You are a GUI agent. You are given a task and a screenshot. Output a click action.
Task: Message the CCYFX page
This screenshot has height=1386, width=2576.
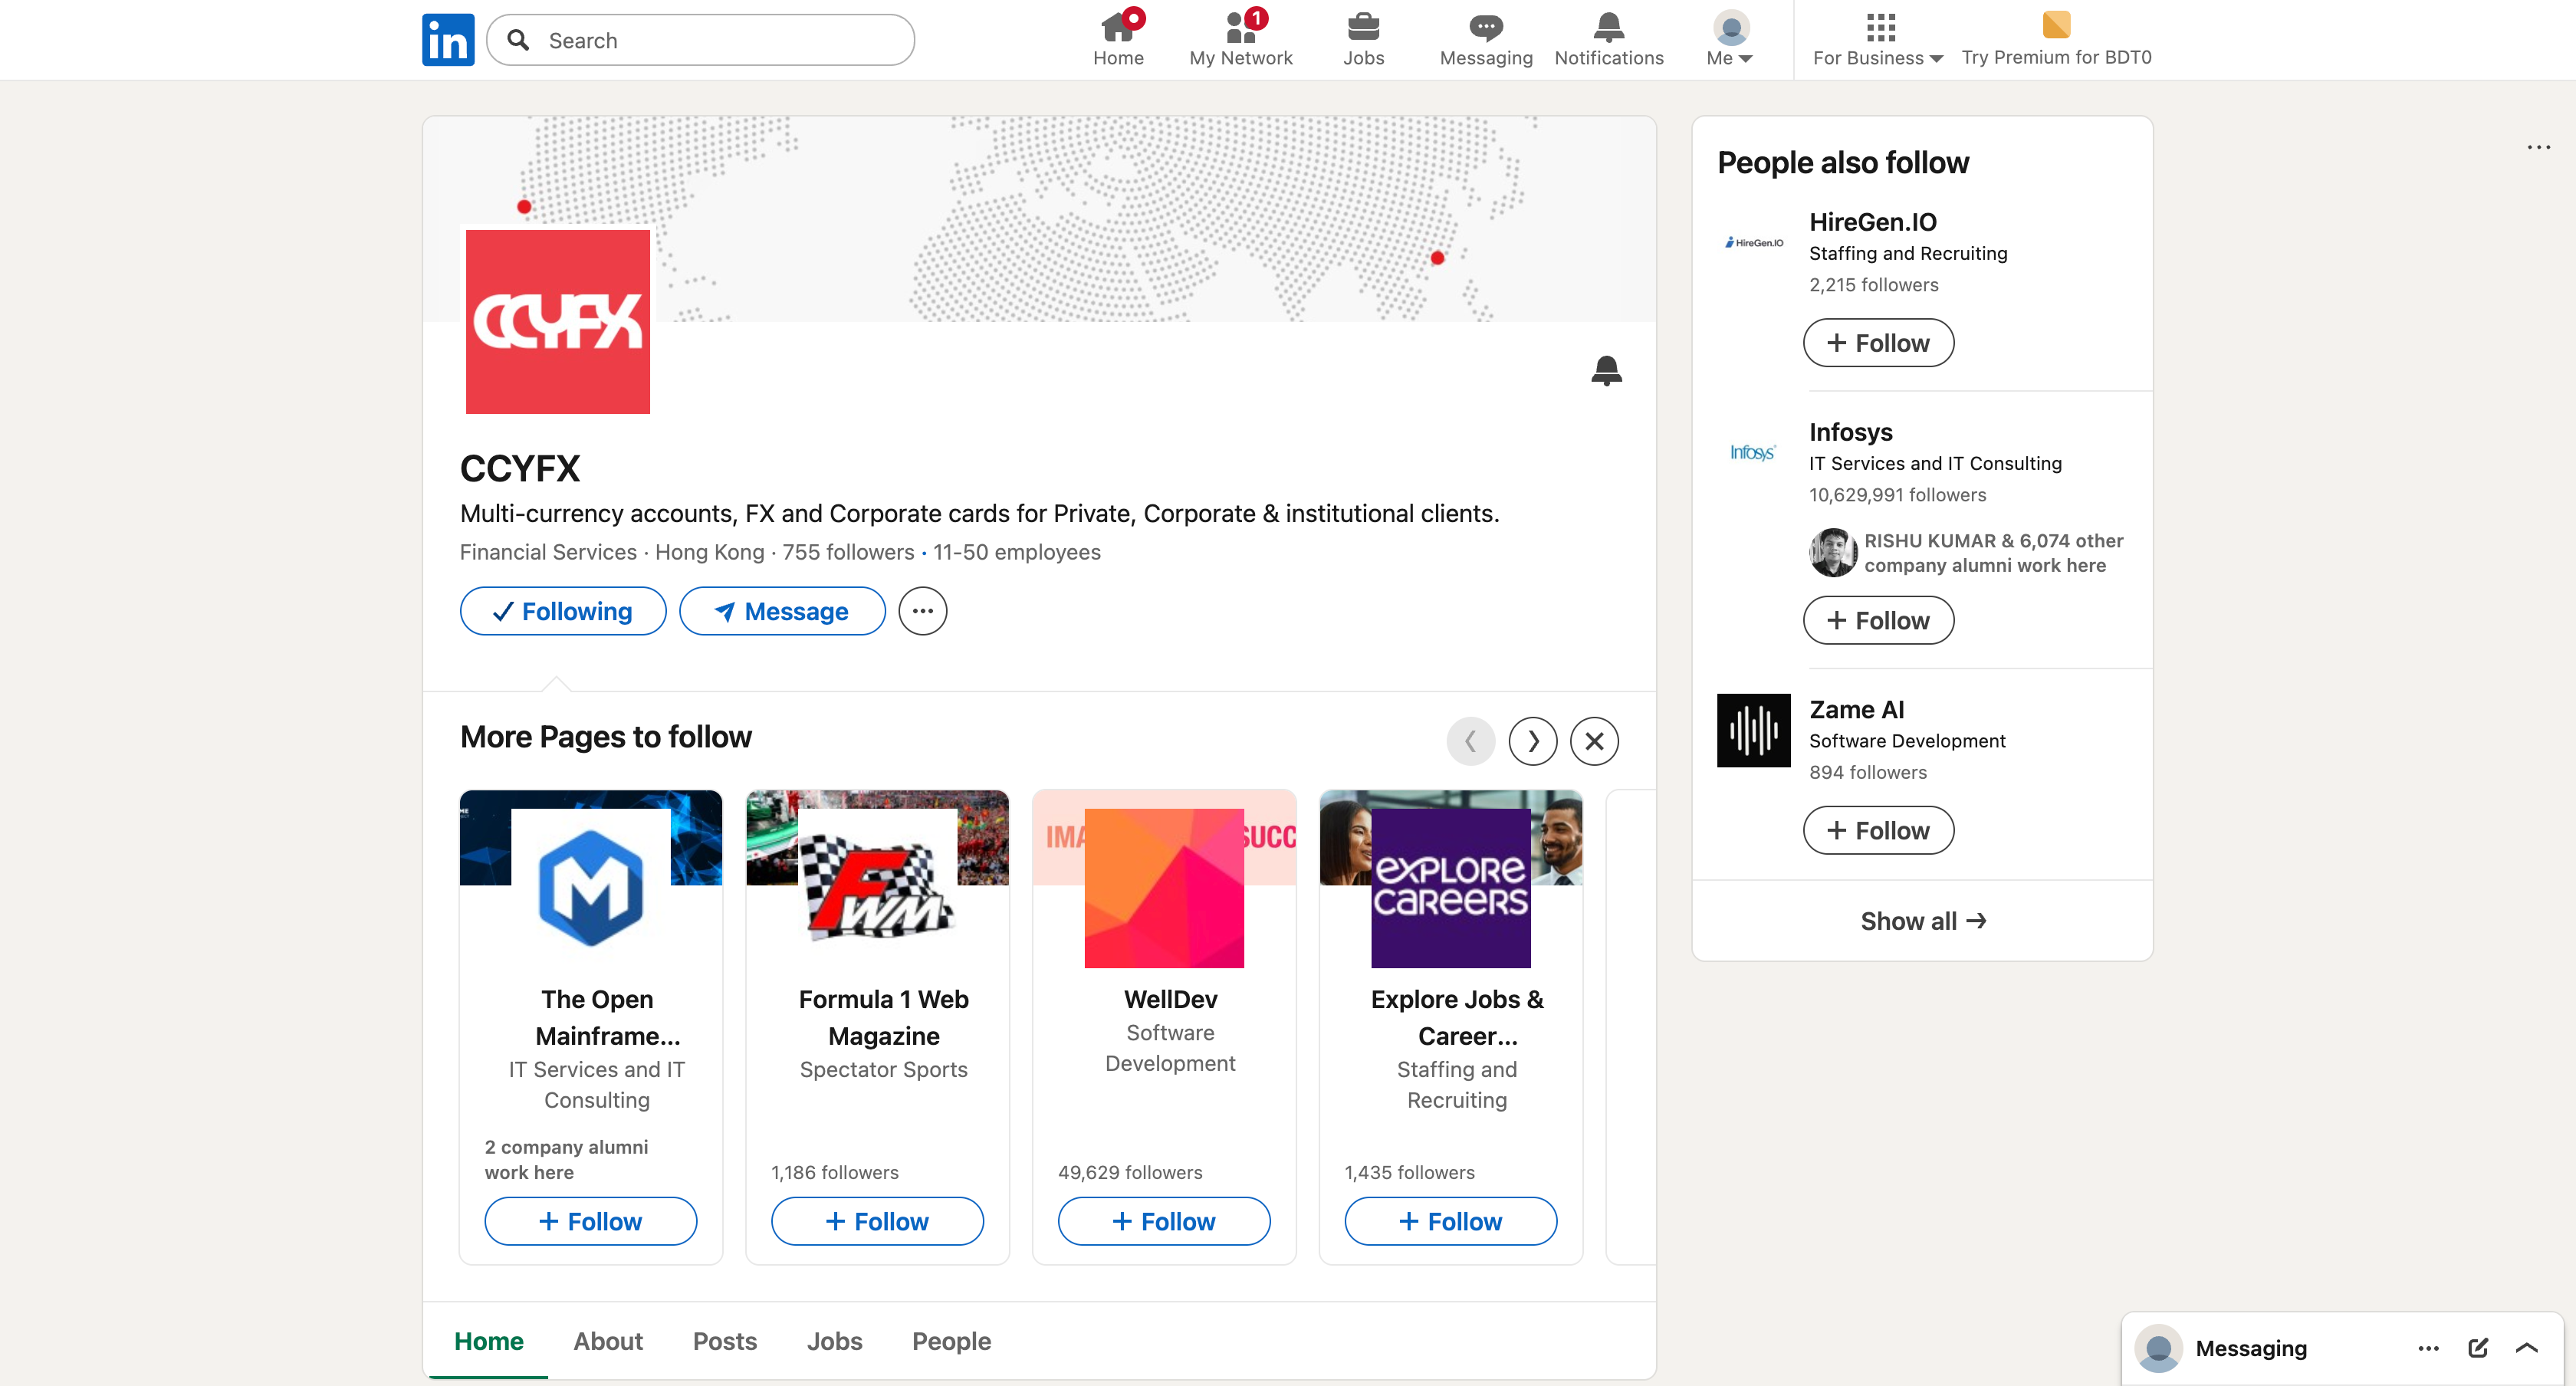point(782,611)
